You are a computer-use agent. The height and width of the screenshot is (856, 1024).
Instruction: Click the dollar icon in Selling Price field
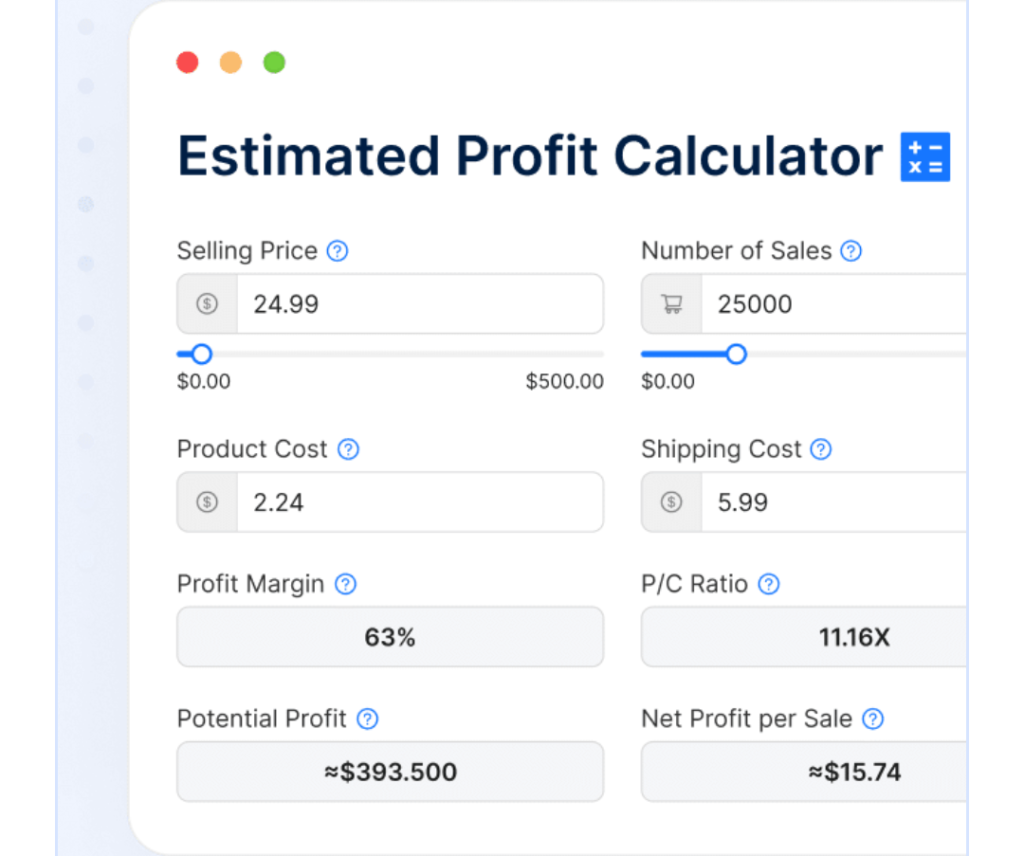click(207, 304)
